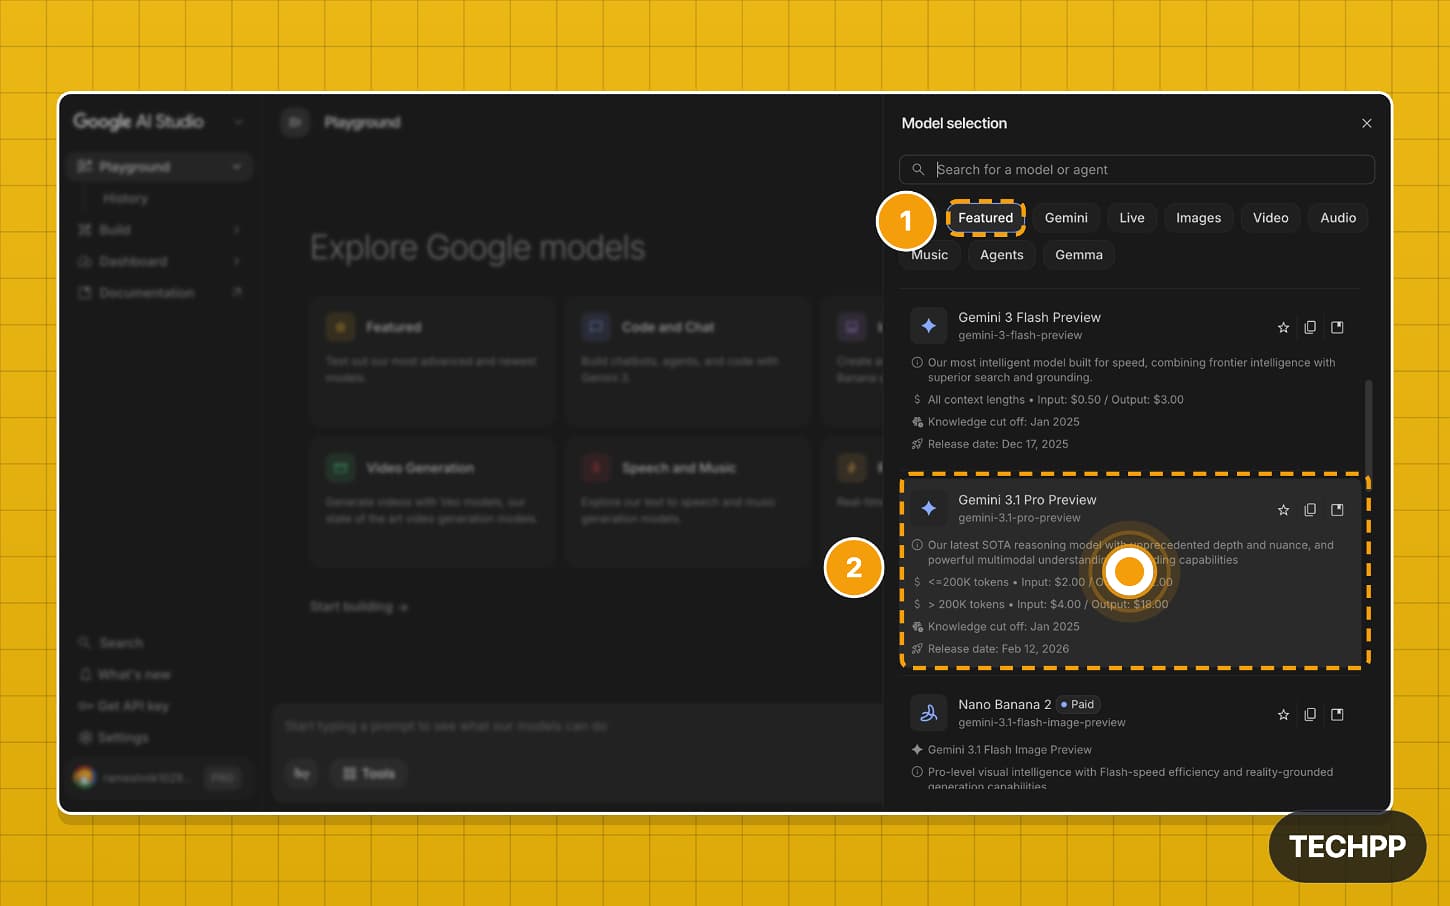Click the model list vertical scrollbar
1450x906 pixels.
pyautogui.click(x=1368, y=428)
